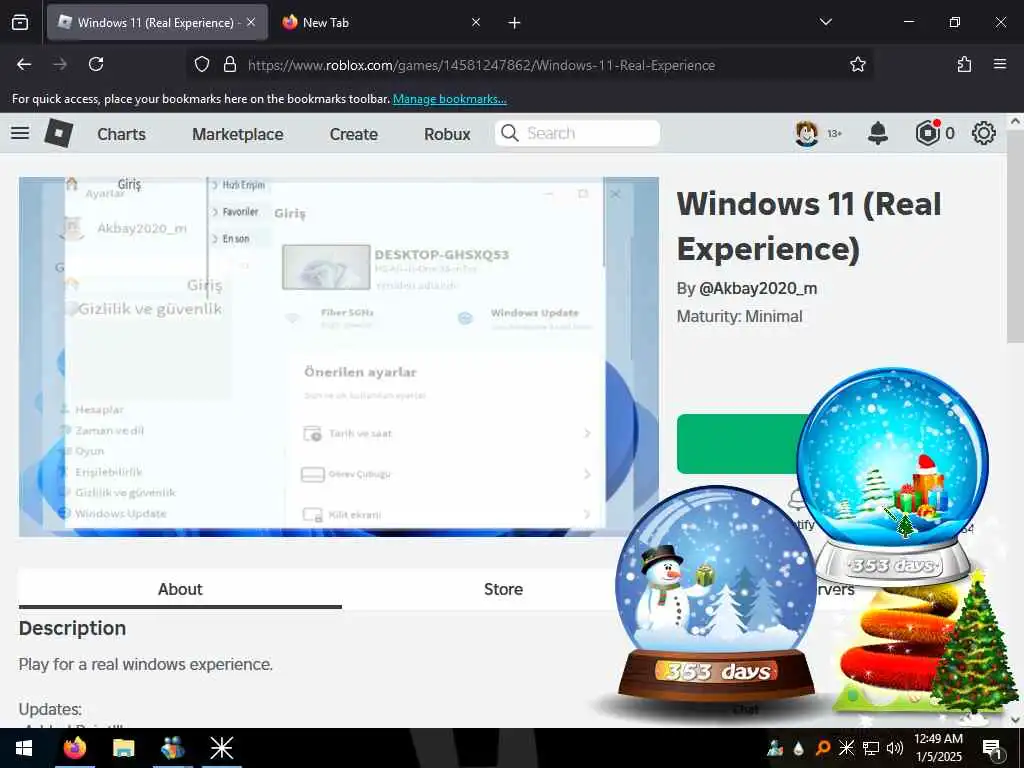
Task: Open the Manage bookmarks link
Action: pyautogui.click(x=449, y=99)
